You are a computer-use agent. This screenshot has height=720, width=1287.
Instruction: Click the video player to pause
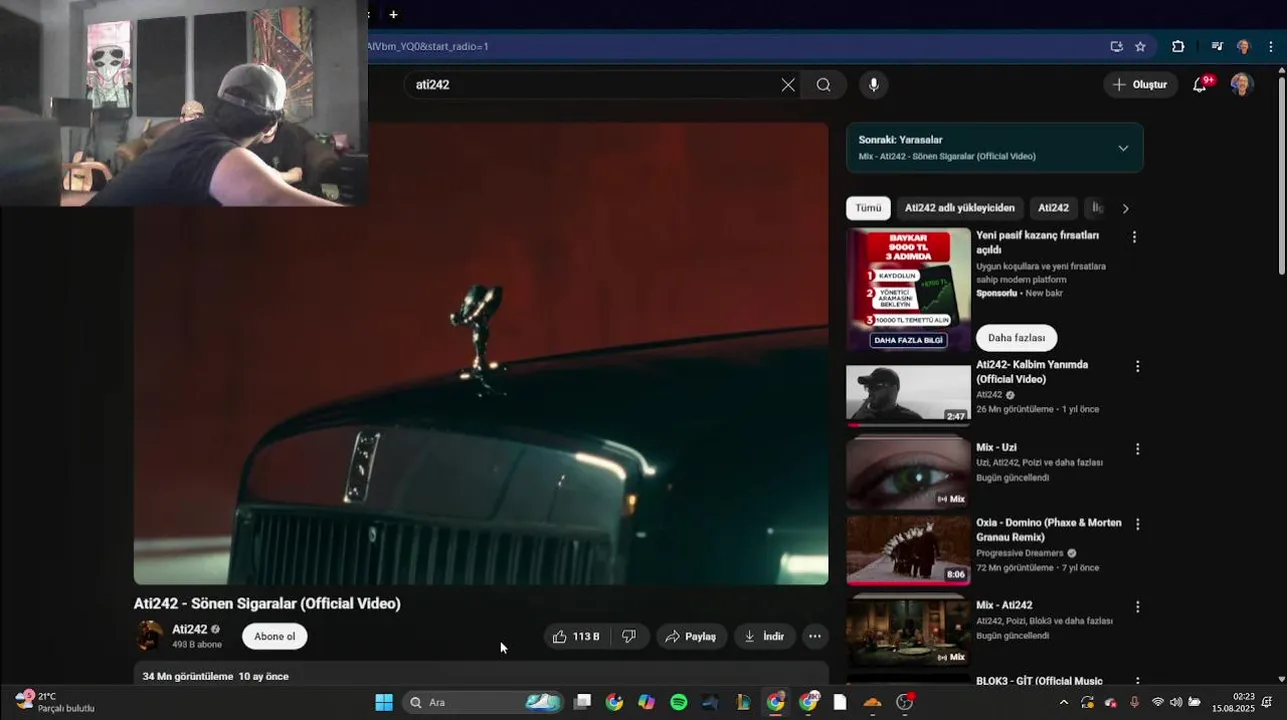click(481, 353)
